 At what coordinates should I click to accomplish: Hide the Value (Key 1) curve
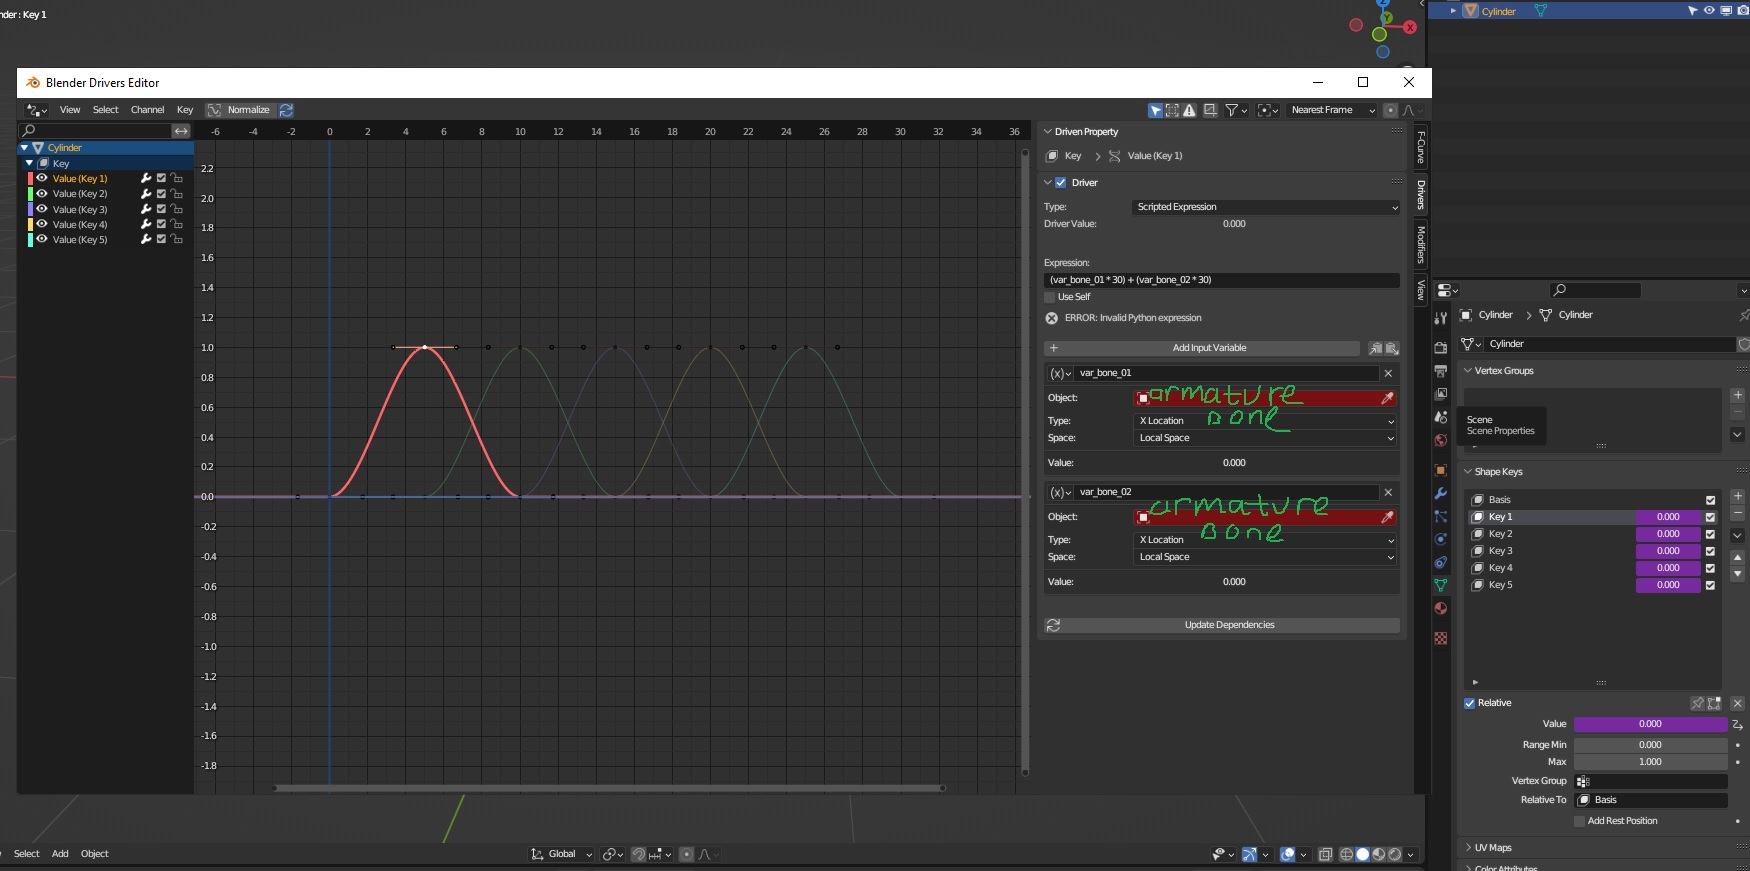[x=42, y=178]
